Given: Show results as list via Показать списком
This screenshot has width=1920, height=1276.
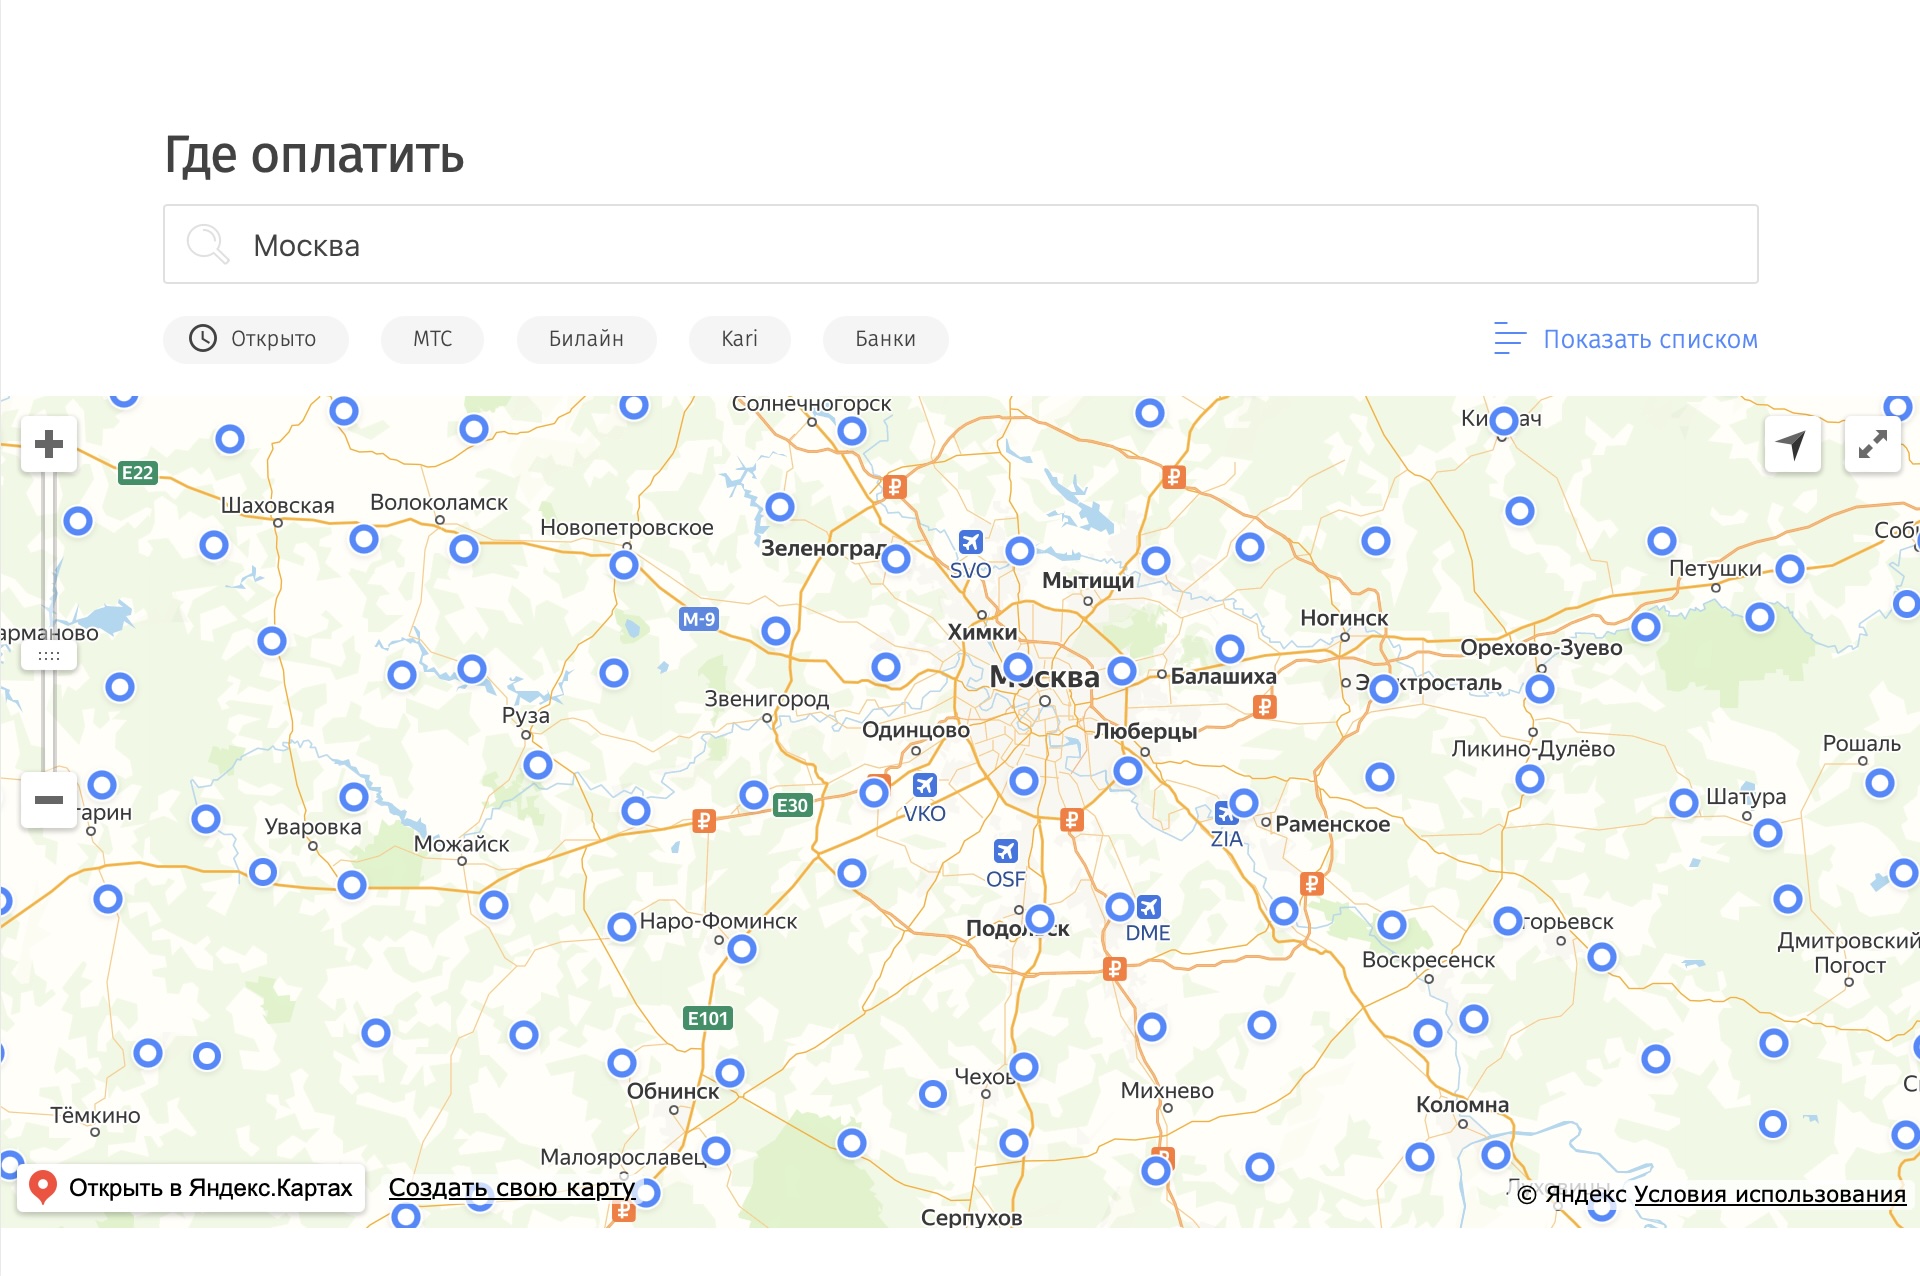Looking at the screenshot, I should tap(1650, 339).
